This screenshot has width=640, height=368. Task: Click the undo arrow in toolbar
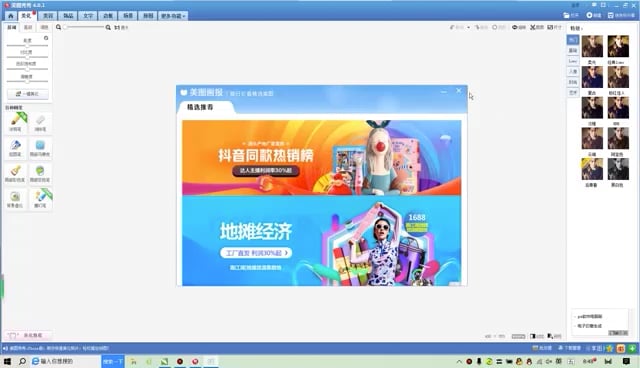pos(456,27)
